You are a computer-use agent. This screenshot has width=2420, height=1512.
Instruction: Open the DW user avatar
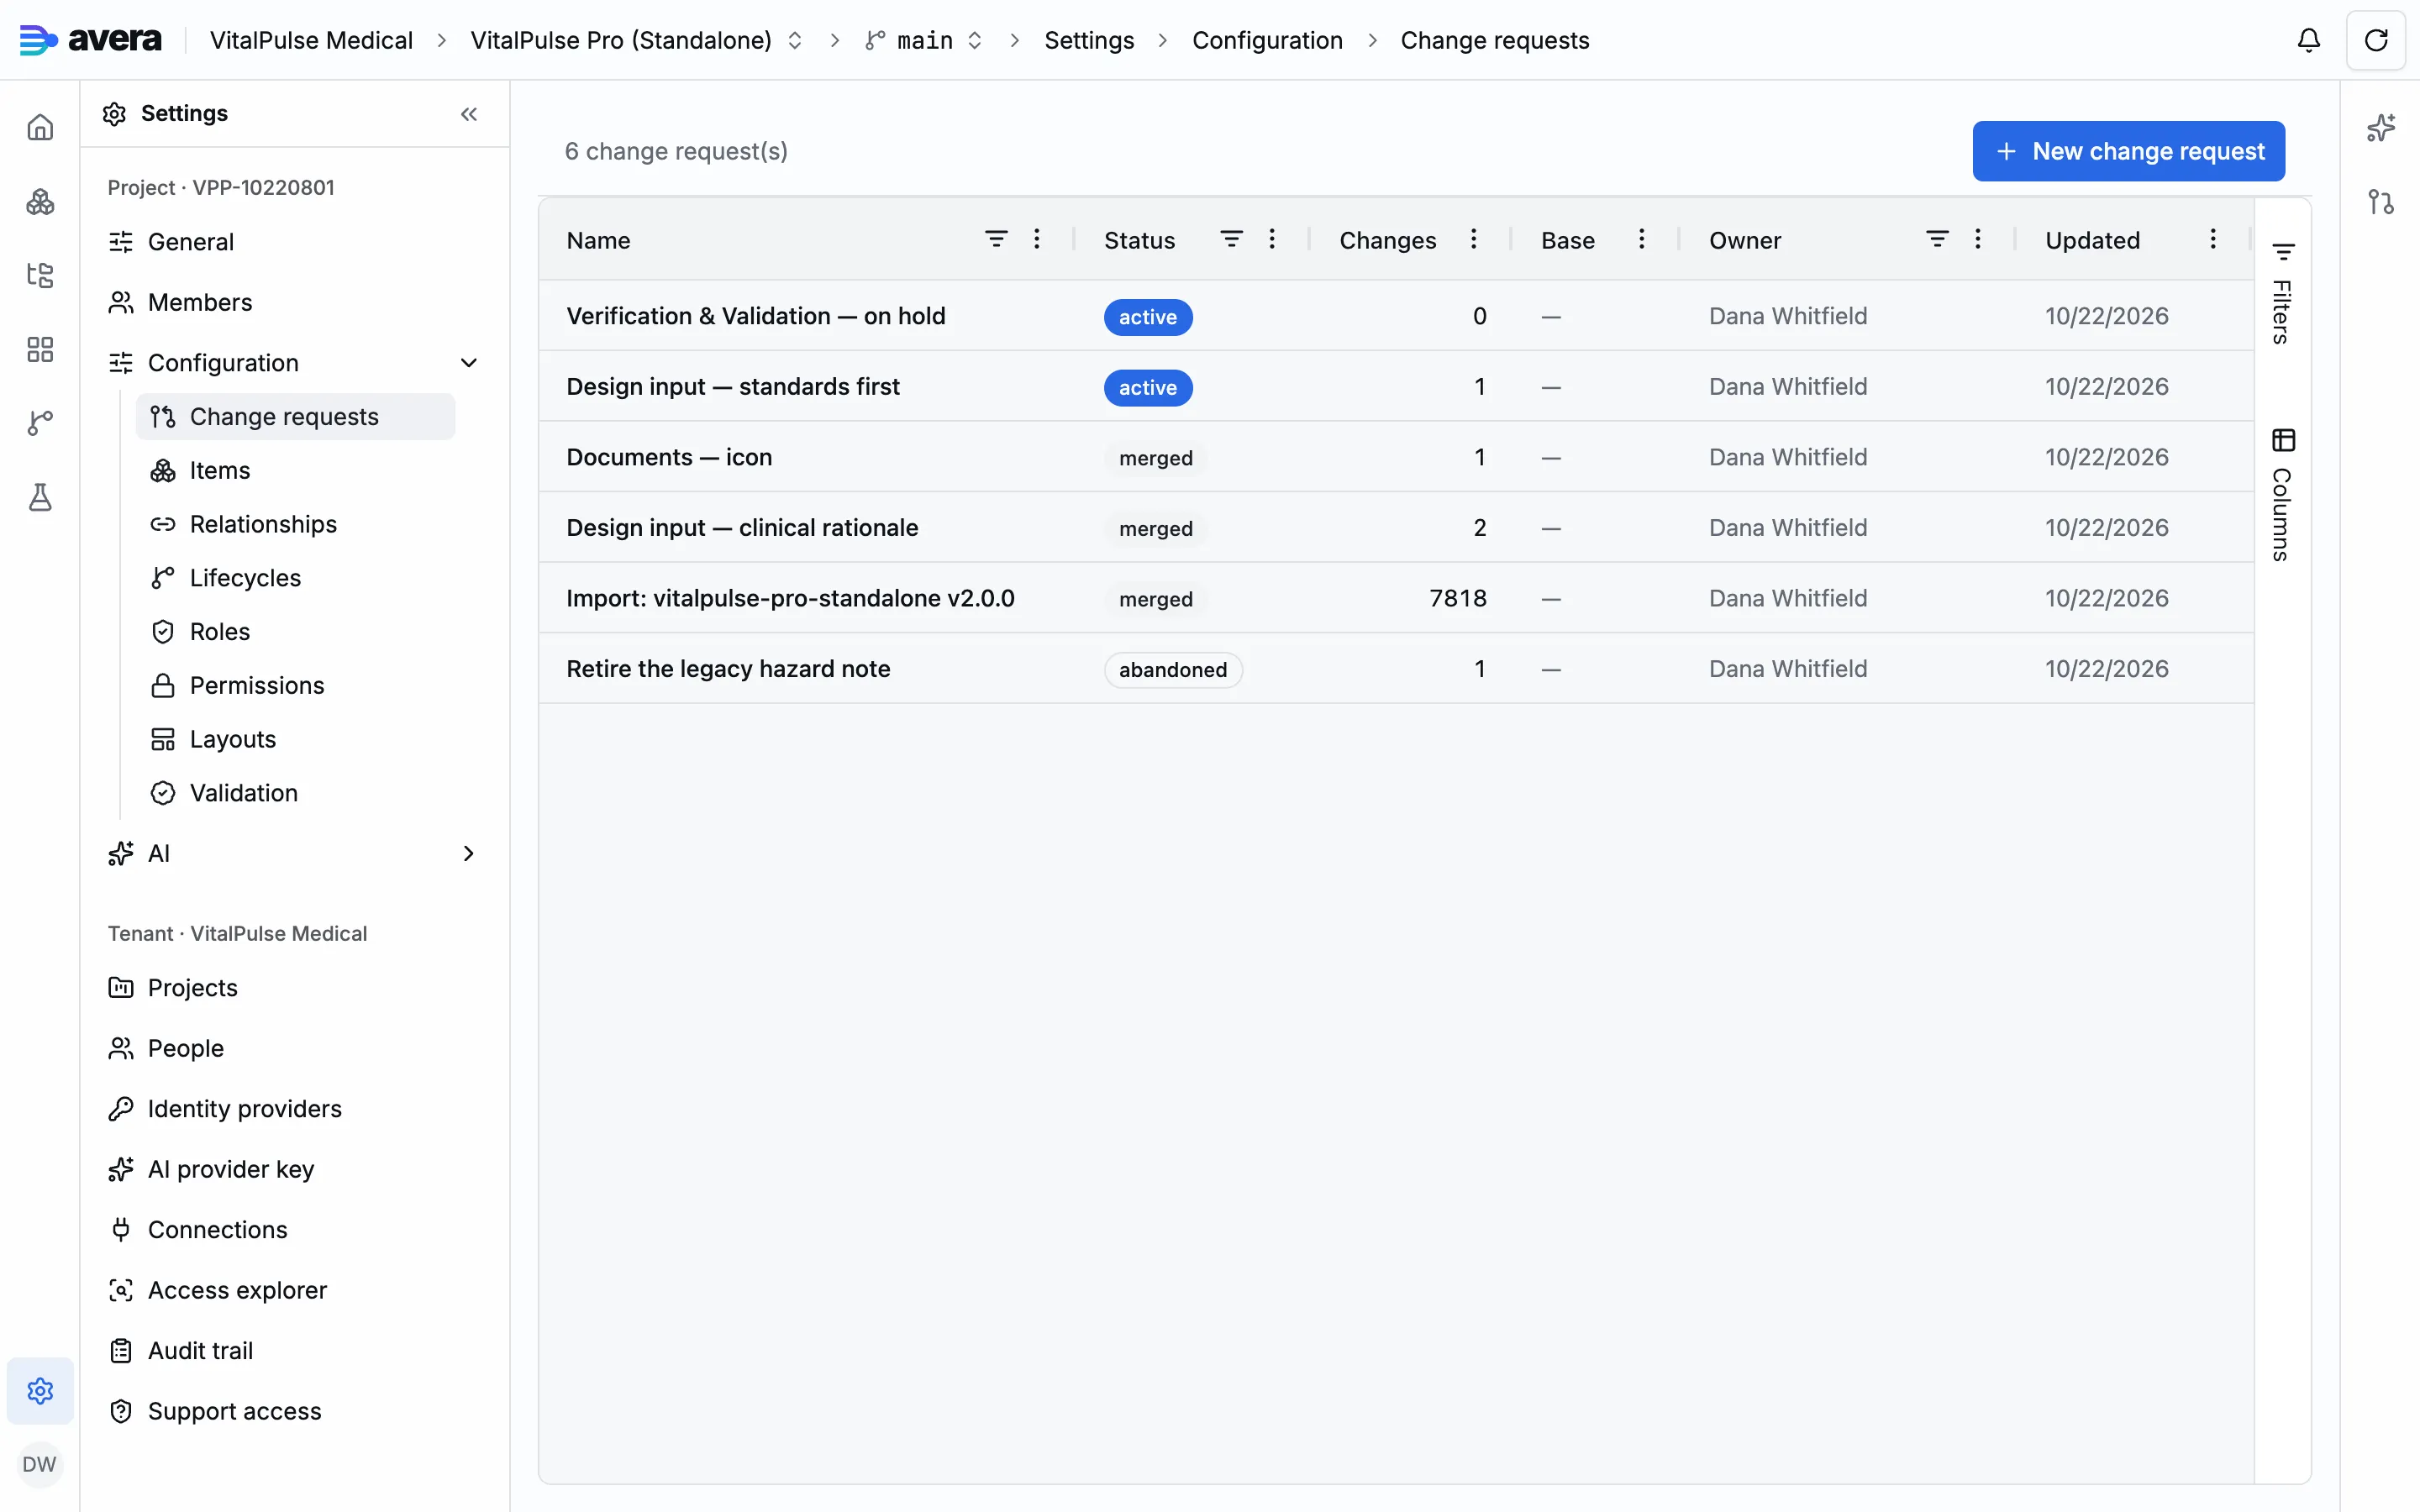(x=39, y=1464)
